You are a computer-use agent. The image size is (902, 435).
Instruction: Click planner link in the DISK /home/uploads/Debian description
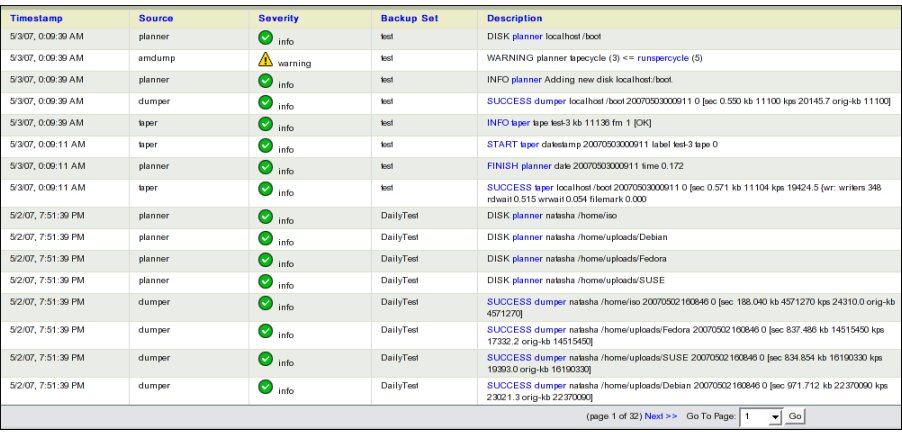click(527, 237)
